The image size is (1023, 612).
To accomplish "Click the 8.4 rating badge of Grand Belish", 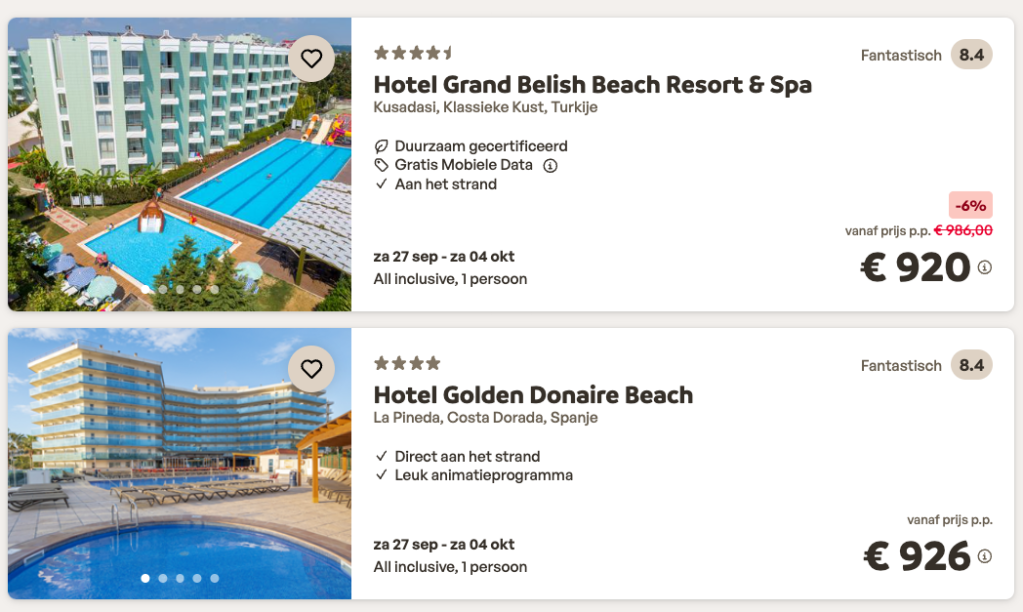I will click(x=971, y=55).
